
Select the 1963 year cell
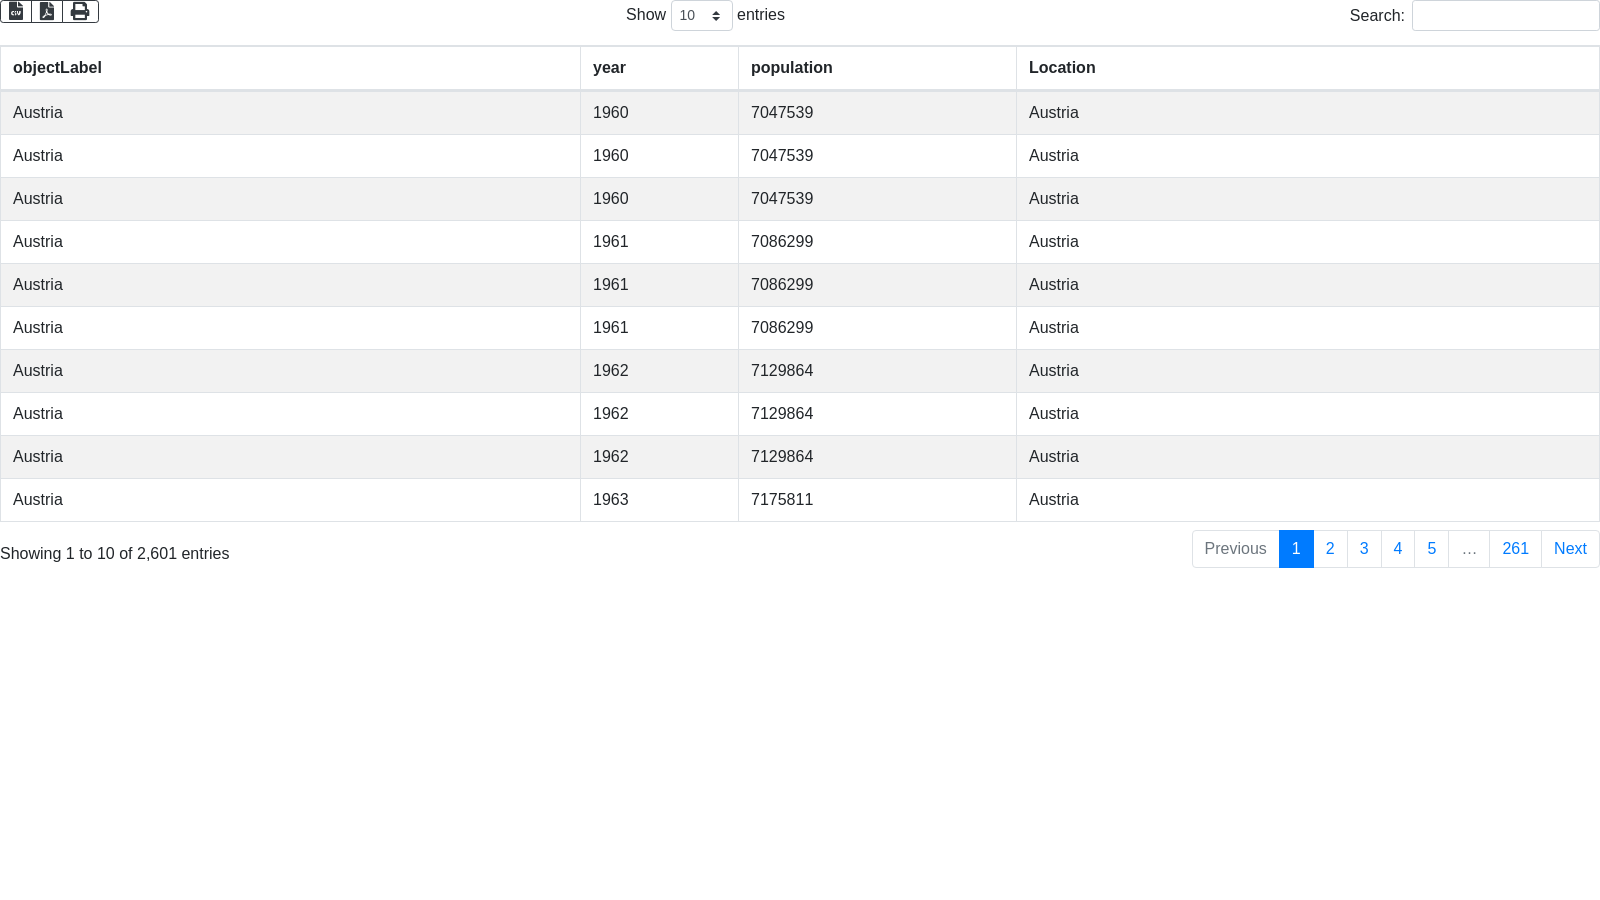(610, 500)
